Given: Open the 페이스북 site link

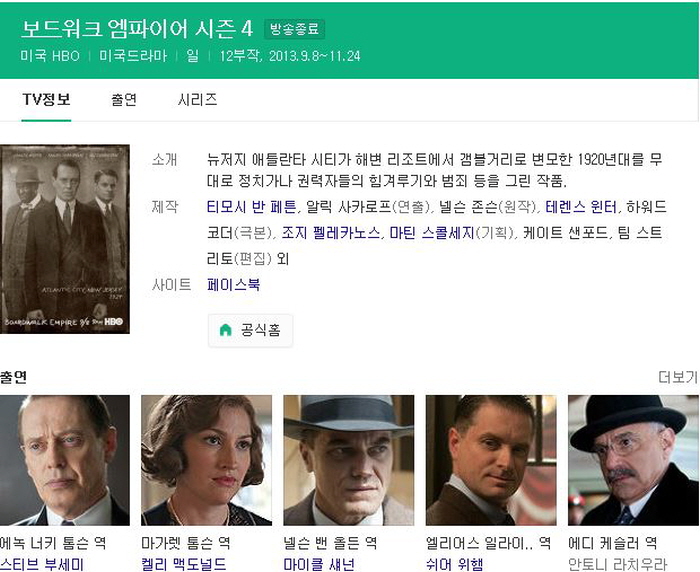Looking at the screenshot, I should [x=233, y=284].
